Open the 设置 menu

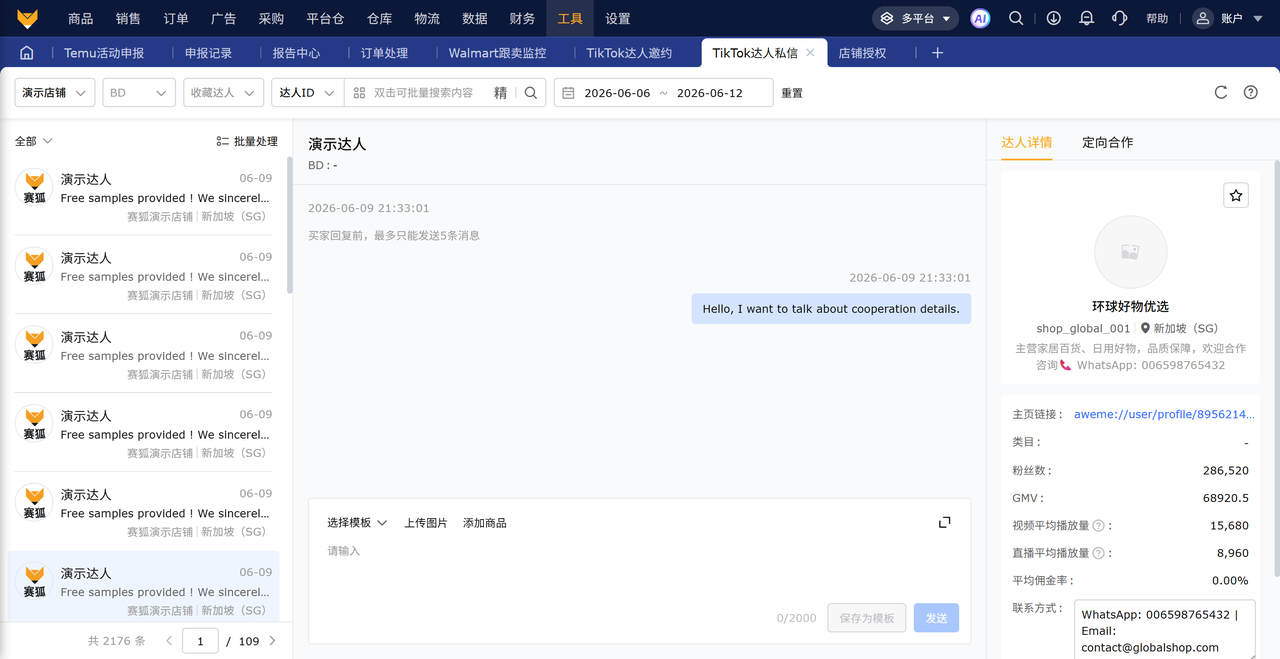click(618, 18)
